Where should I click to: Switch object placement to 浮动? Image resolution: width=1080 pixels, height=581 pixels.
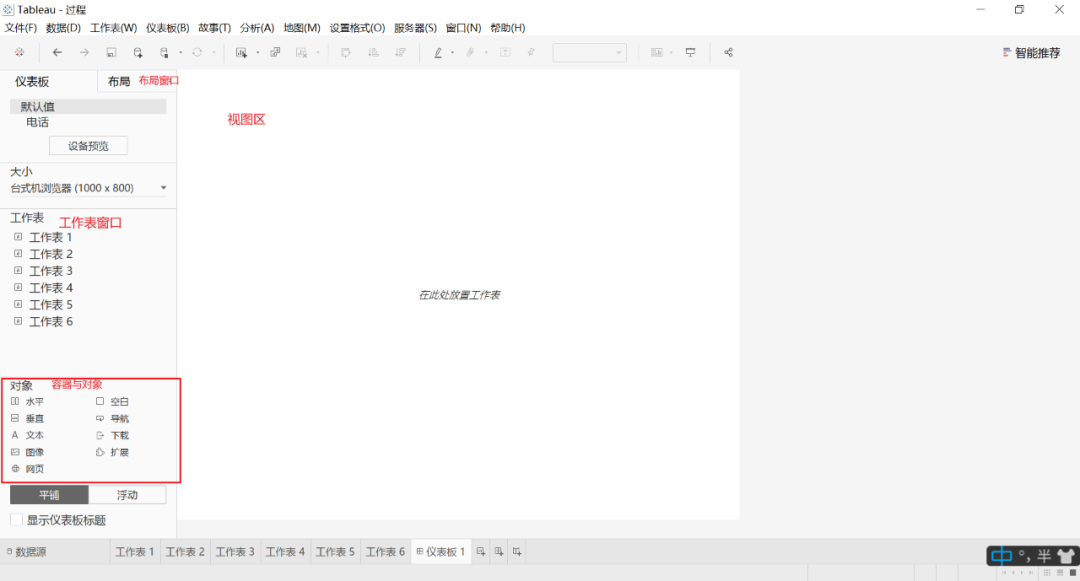coord(125,494)
